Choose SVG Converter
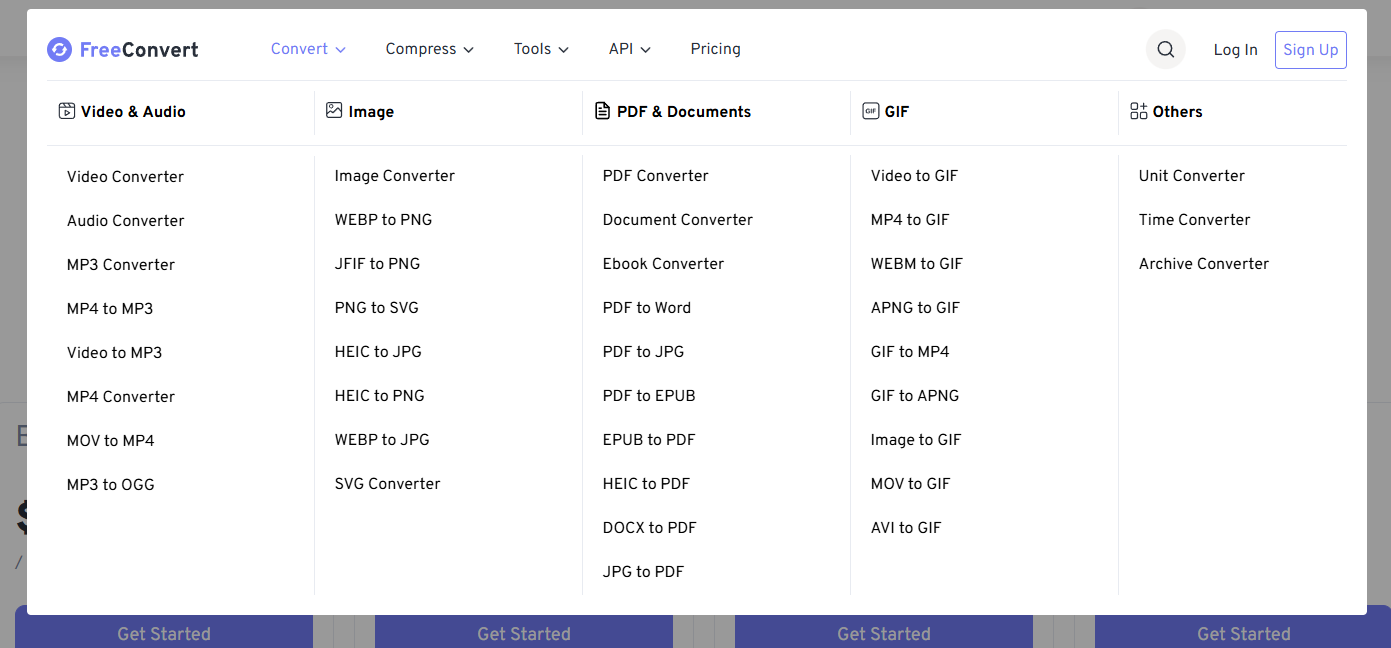 tap(388, 484)
